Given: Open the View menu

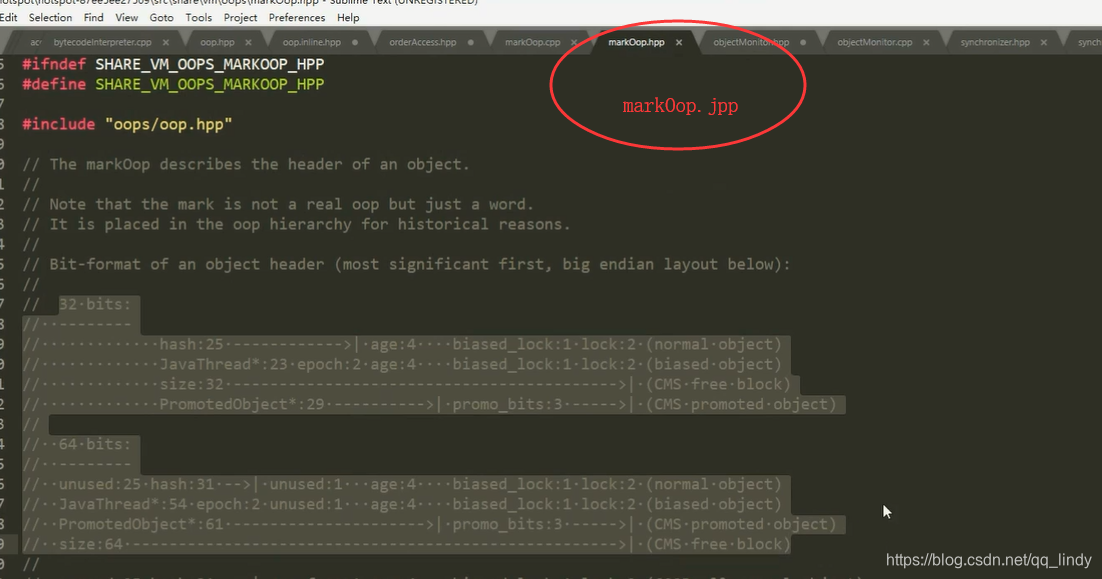Looking at the screenshot, I should click(x=127, y=18).
